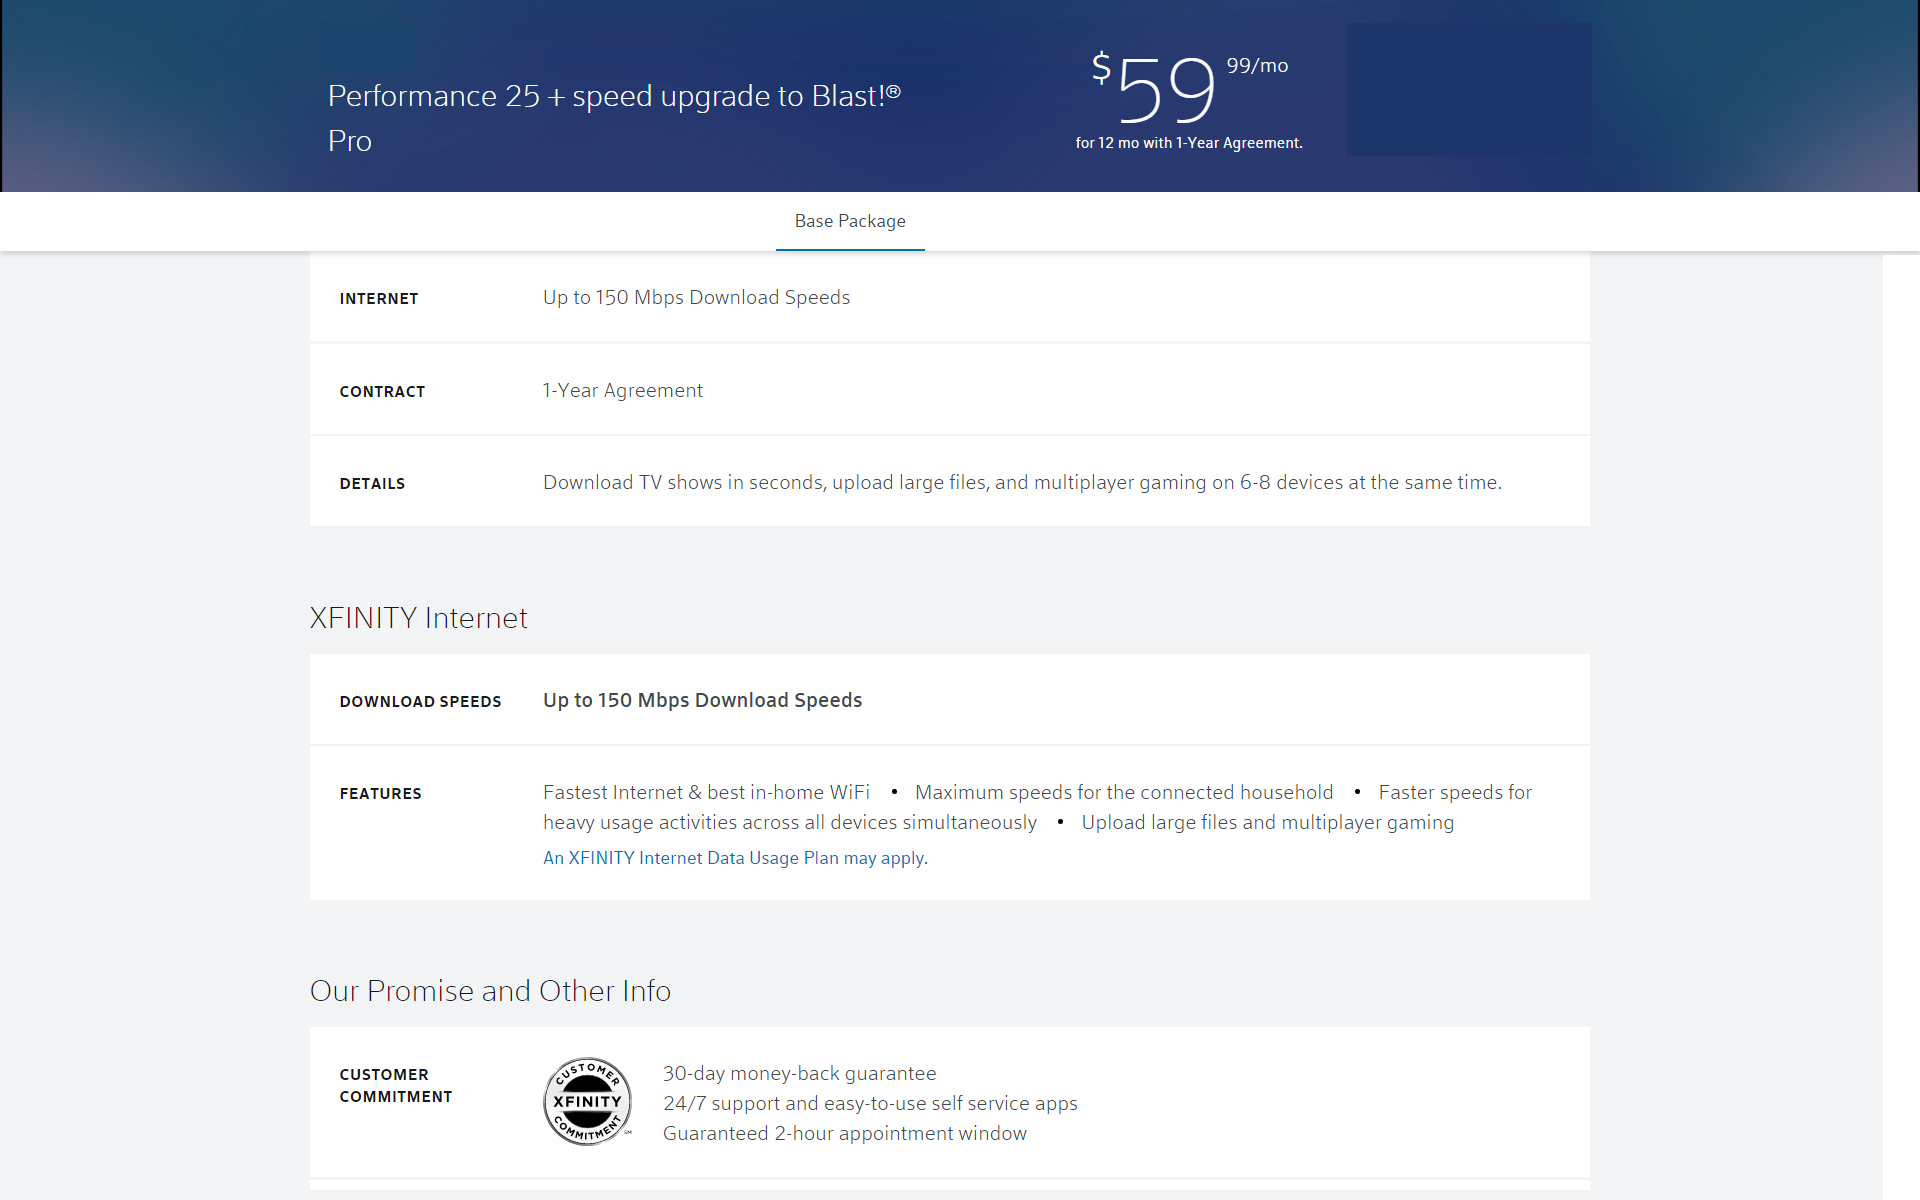Click the INTERNET row label
1920x1200 pixels.
379,299
